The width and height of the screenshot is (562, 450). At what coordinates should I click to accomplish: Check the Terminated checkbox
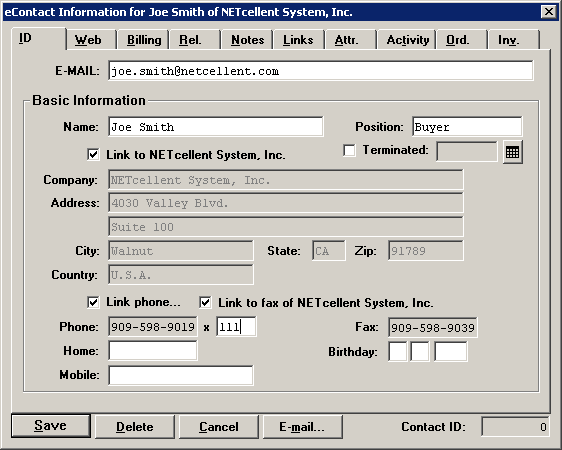(349, 150)
